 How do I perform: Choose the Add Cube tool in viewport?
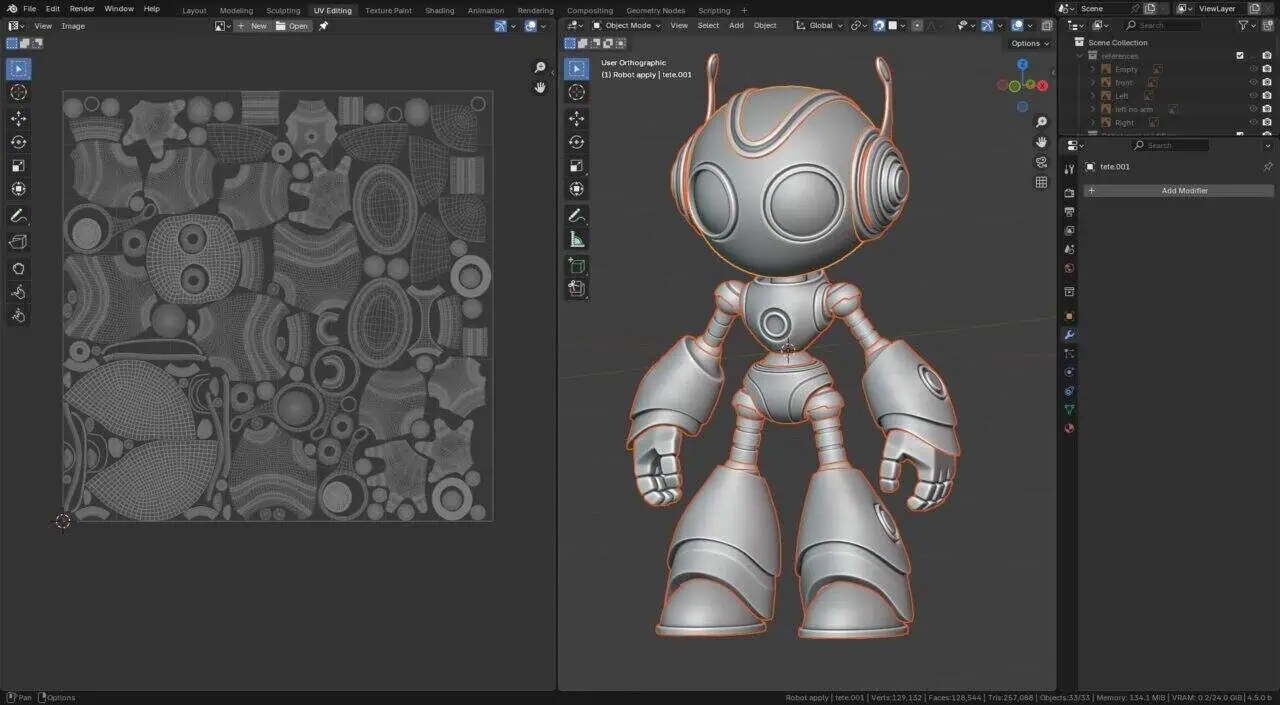click(577, 266)
